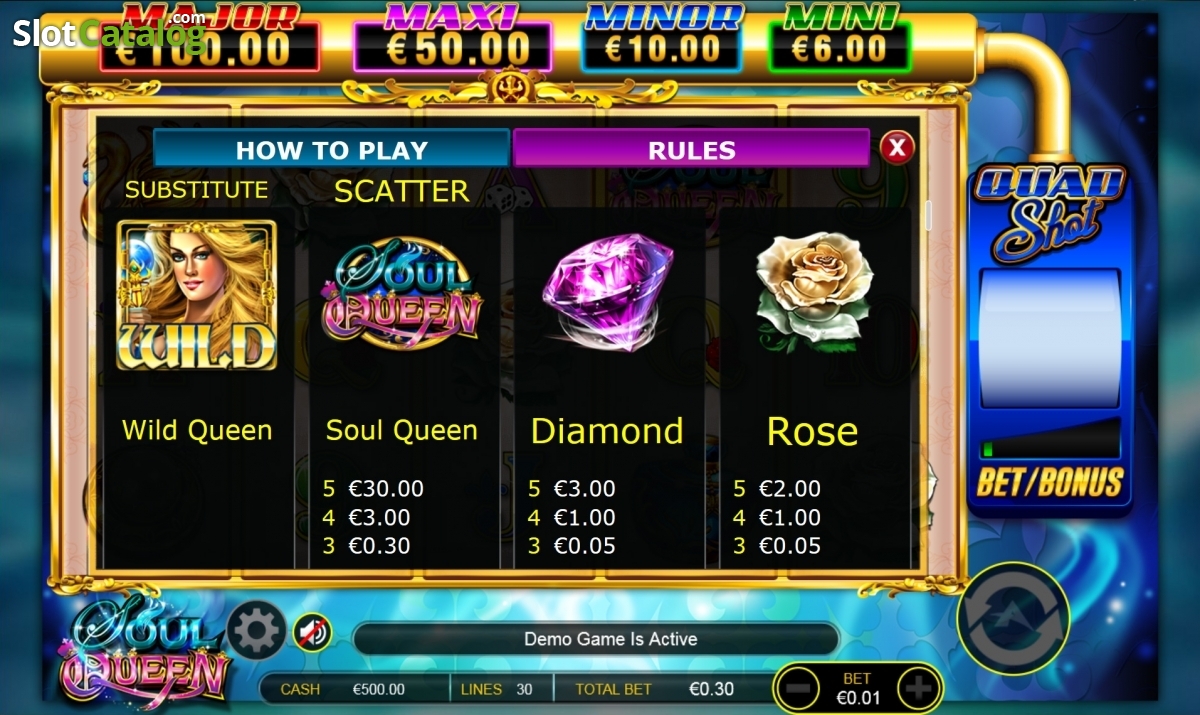This screenshot has width=1200, height=715.
Task: Click the BET/BONUS label
Action: point(1050,482)
